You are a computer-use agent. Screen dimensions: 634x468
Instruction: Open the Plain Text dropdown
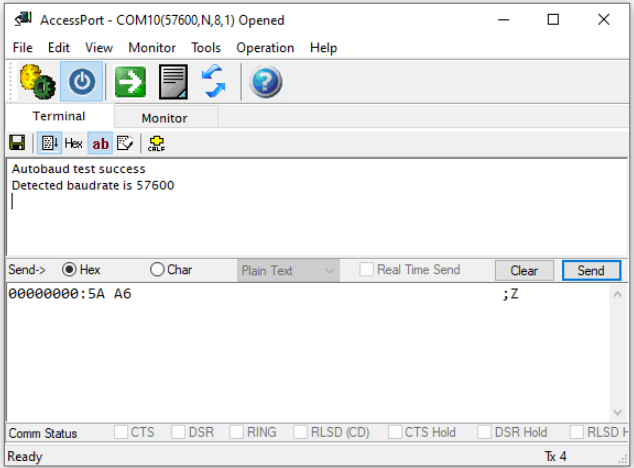coord(288,270)
